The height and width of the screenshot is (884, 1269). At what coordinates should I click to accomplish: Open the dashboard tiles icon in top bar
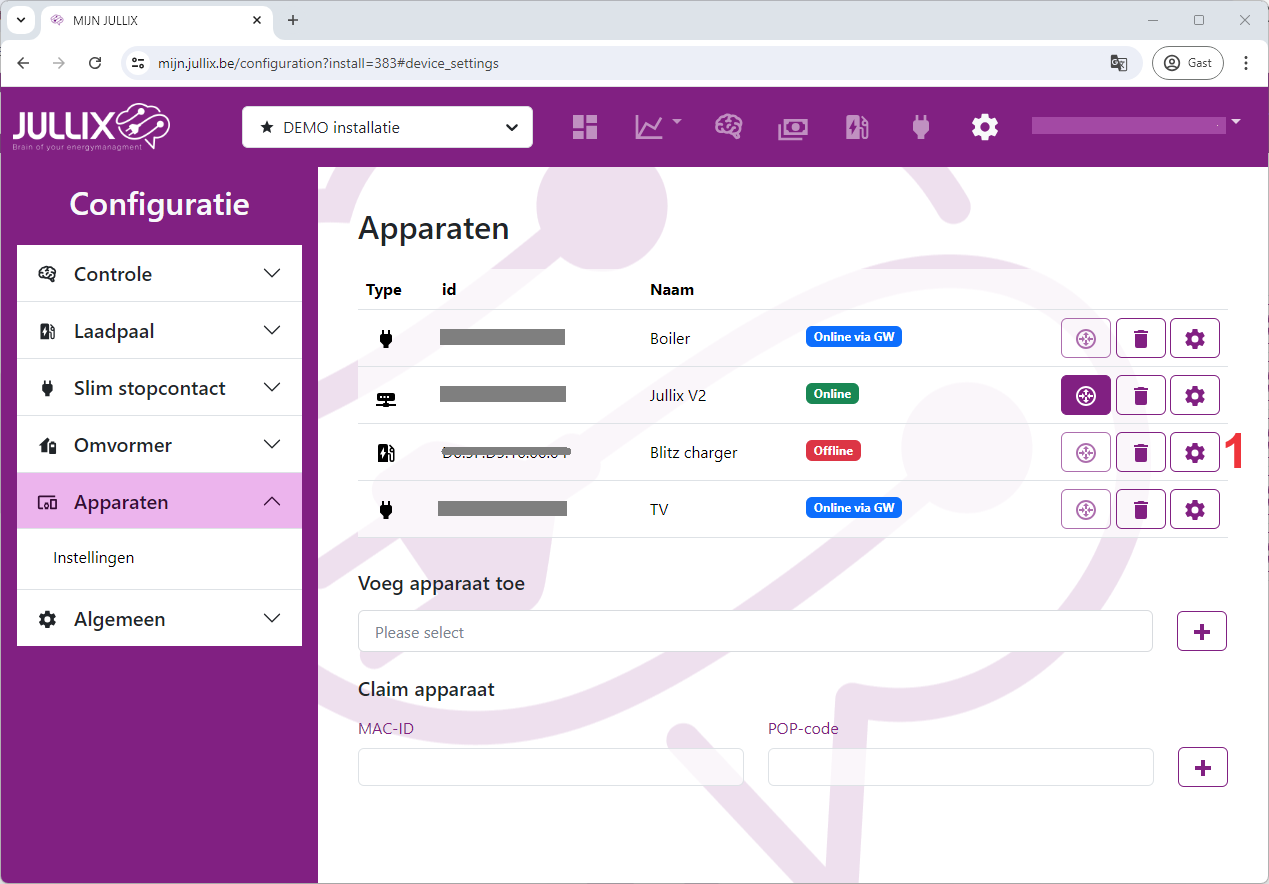point(585,127)
